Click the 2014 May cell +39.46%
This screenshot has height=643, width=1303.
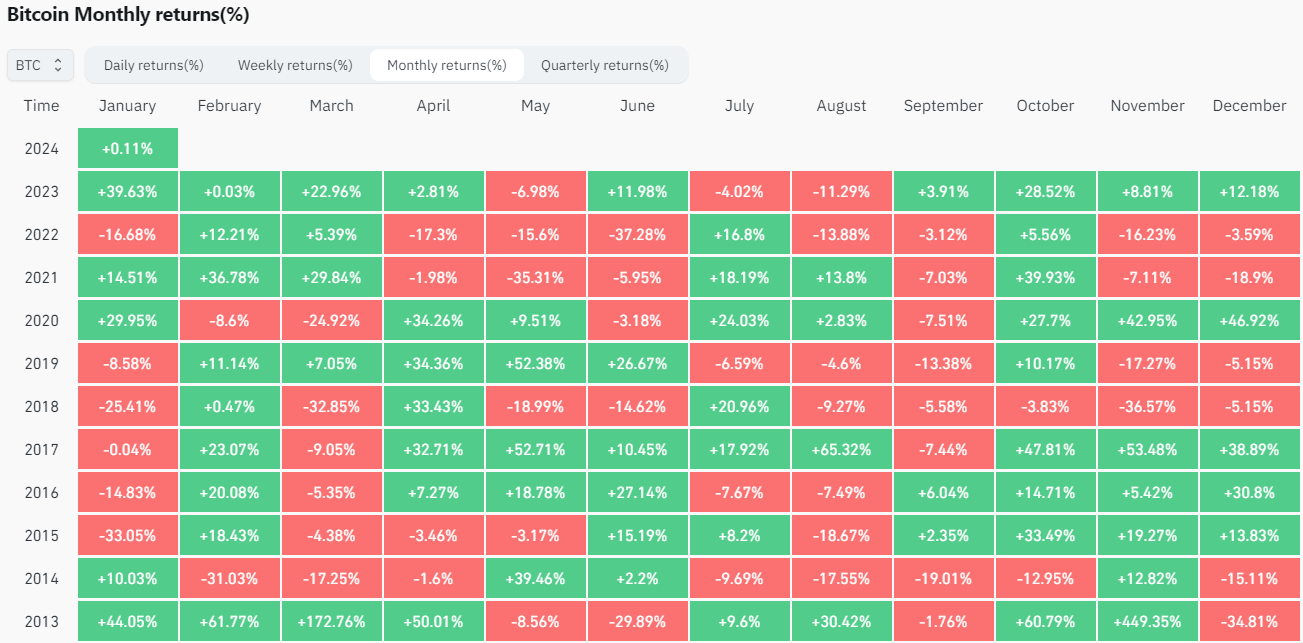[535, 578]
